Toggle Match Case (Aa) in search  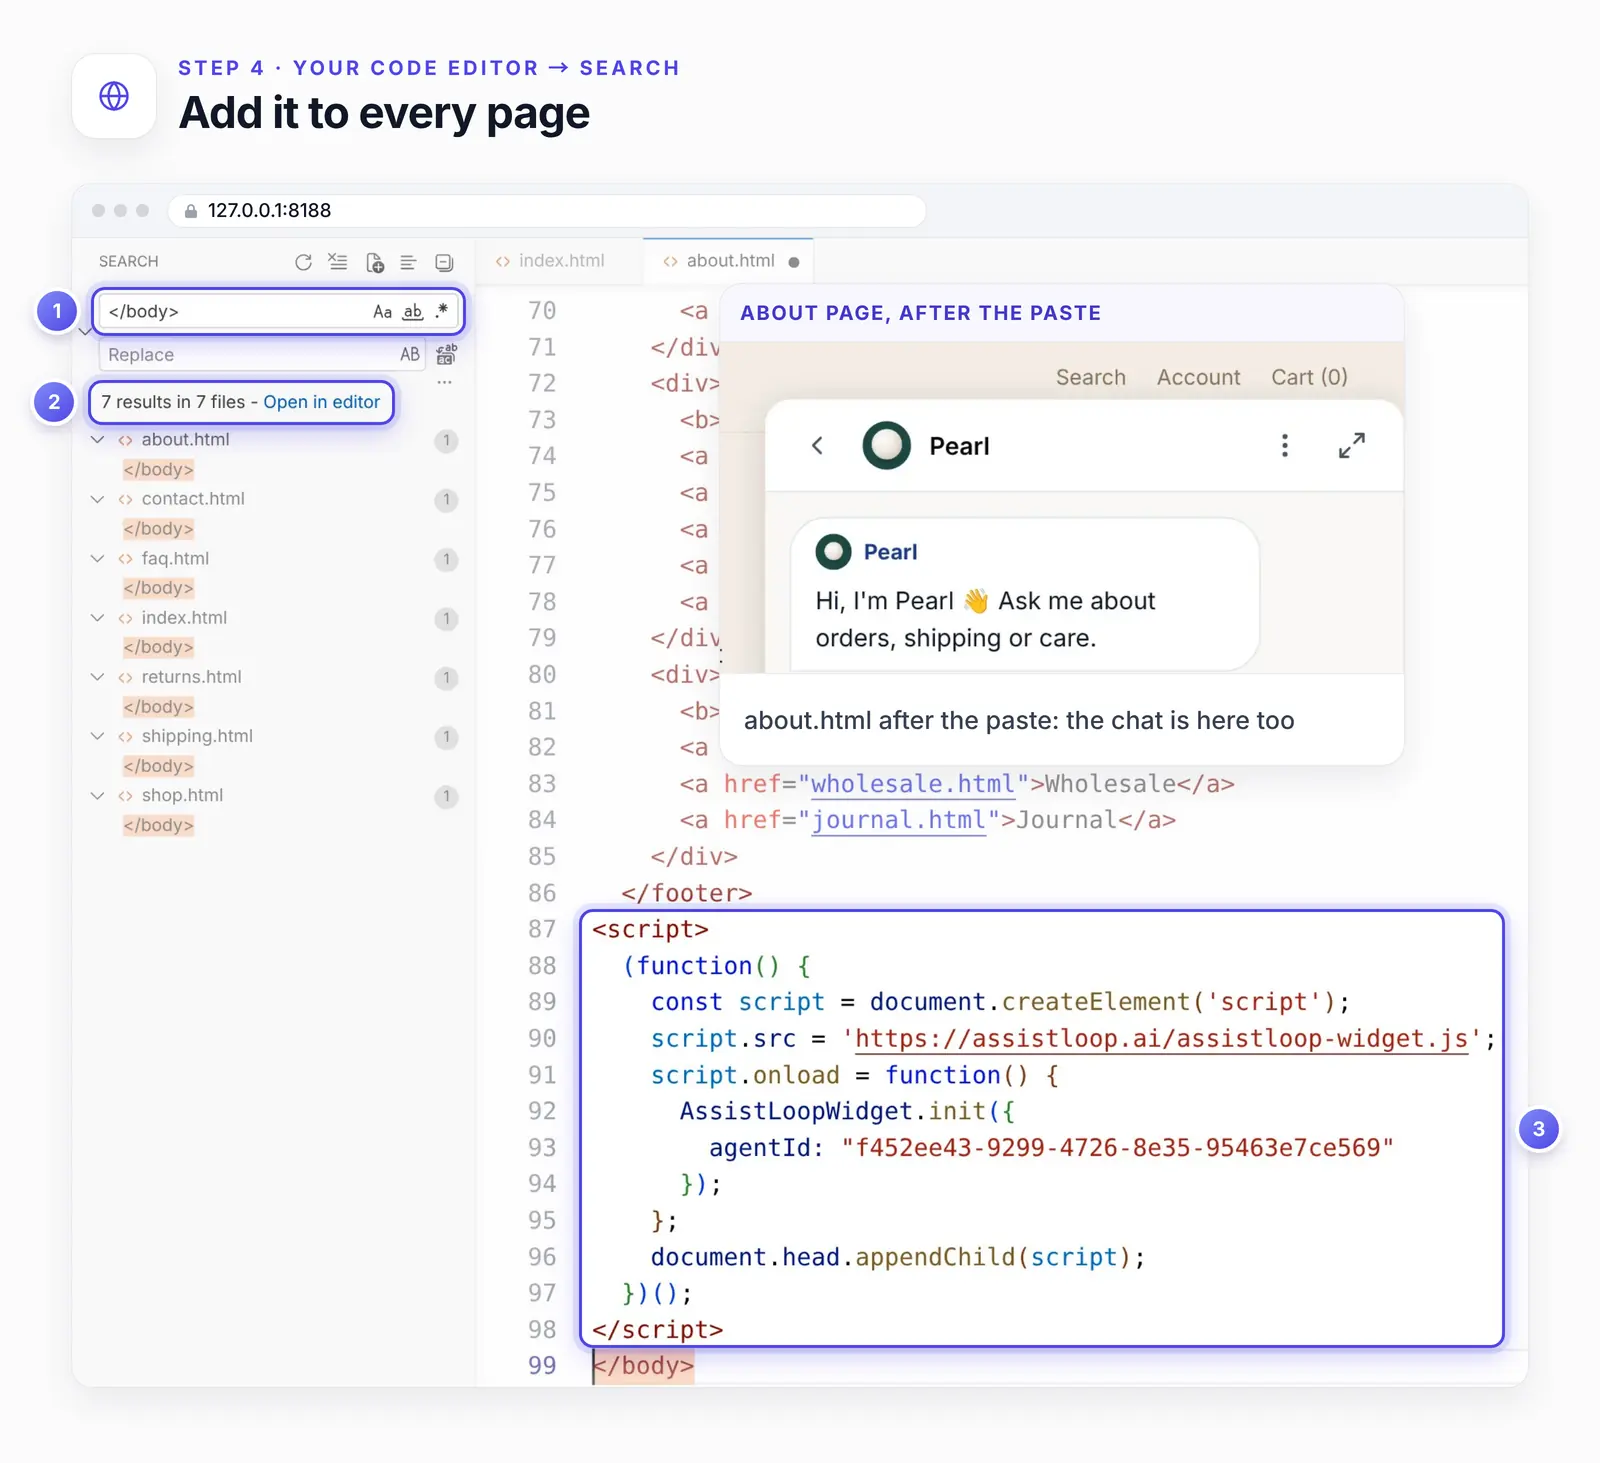[382, 312]
